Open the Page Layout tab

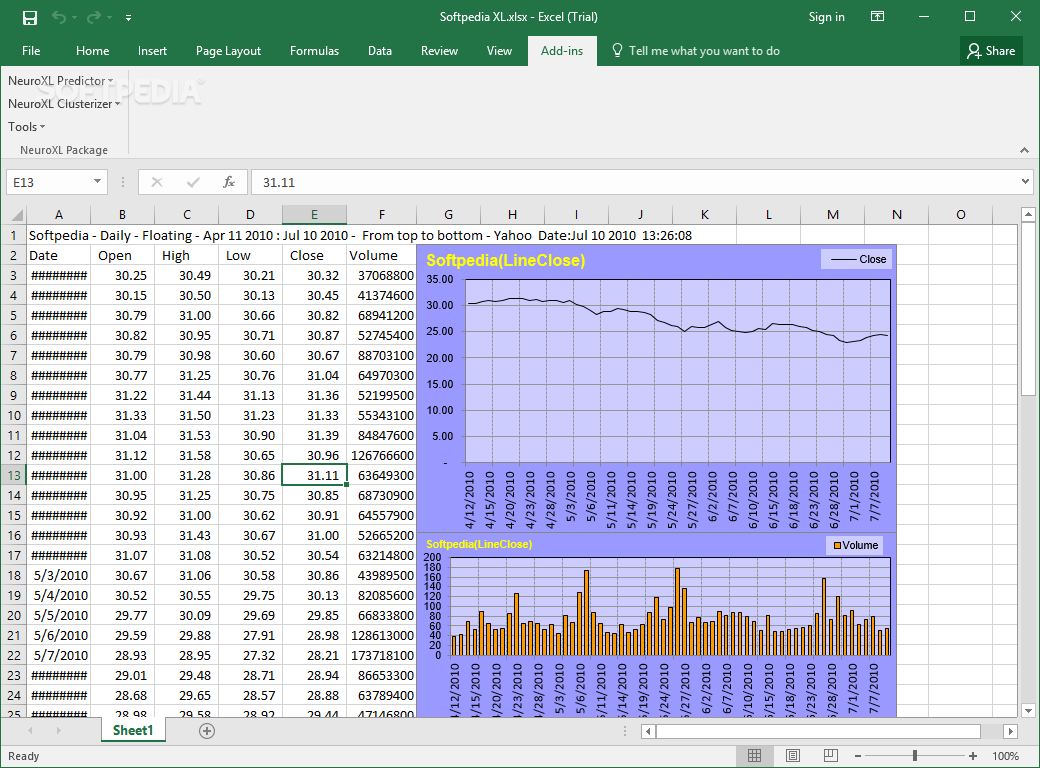point(228,50)
